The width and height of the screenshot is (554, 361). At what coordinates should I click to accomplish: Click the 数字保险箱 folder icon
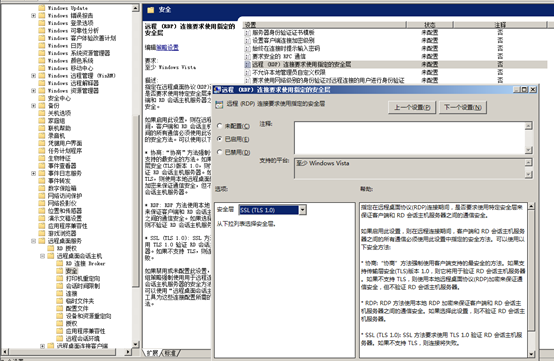42,188
